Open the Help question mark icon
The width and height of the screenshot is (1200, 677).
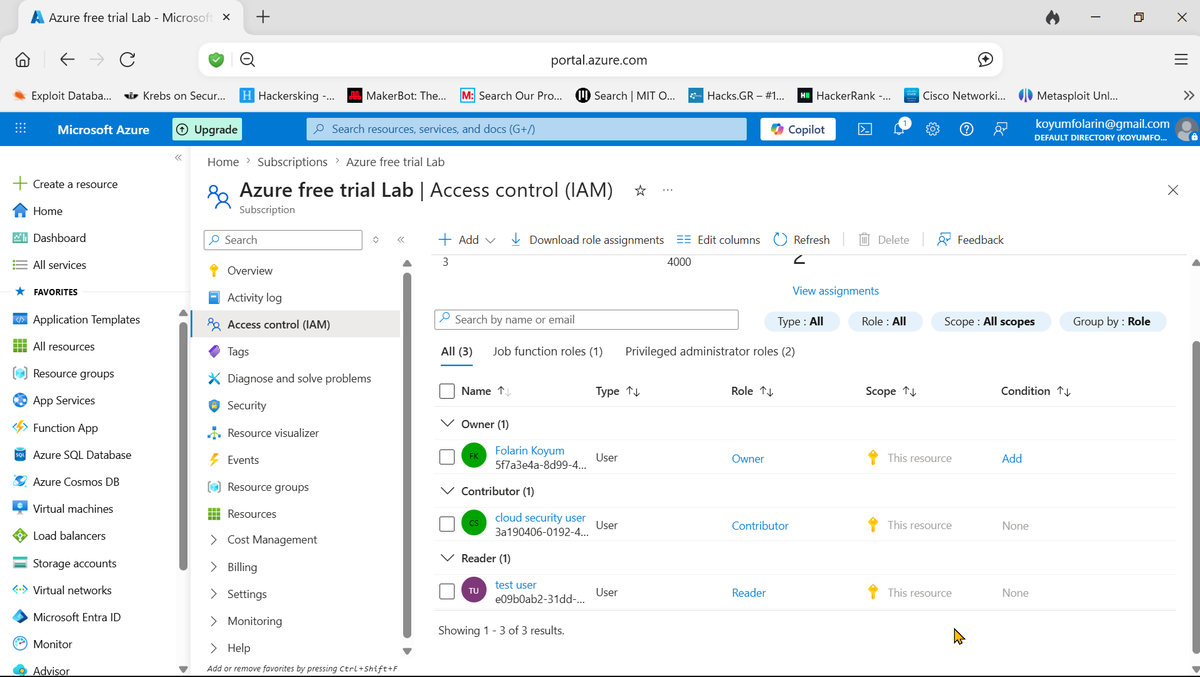point(967,129)
